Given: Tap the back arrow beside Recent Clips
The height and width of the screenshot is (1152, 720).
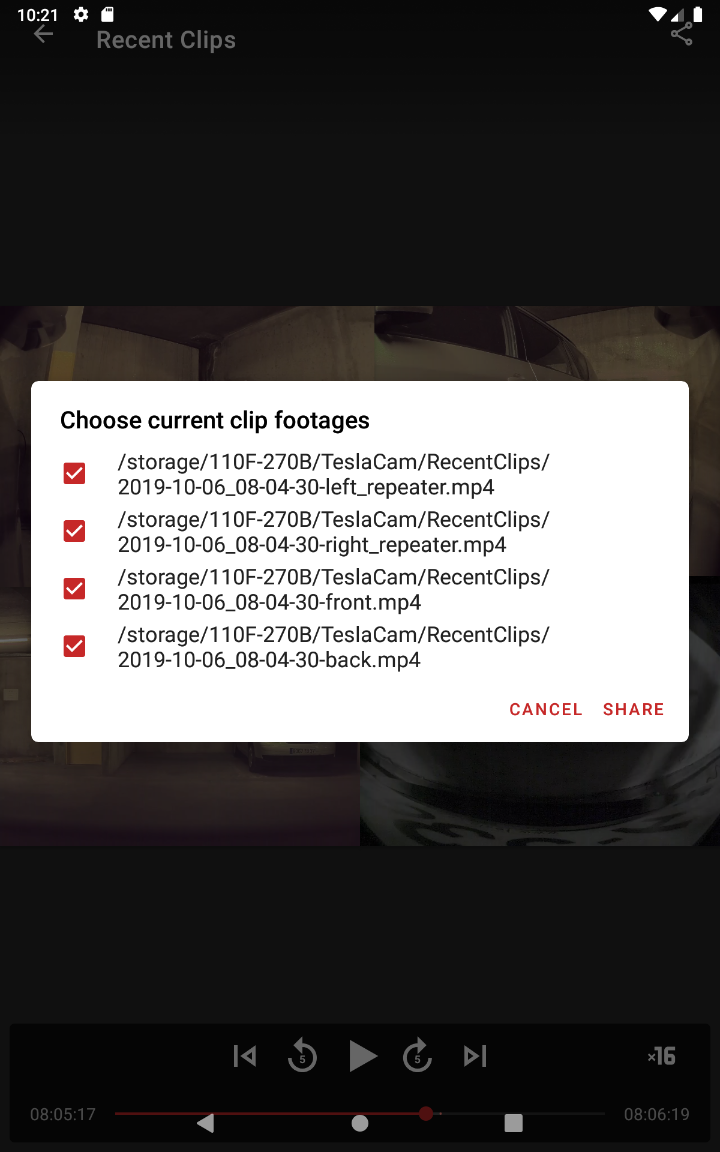Looking at the screenshot, I should click(x=43, y=34).
